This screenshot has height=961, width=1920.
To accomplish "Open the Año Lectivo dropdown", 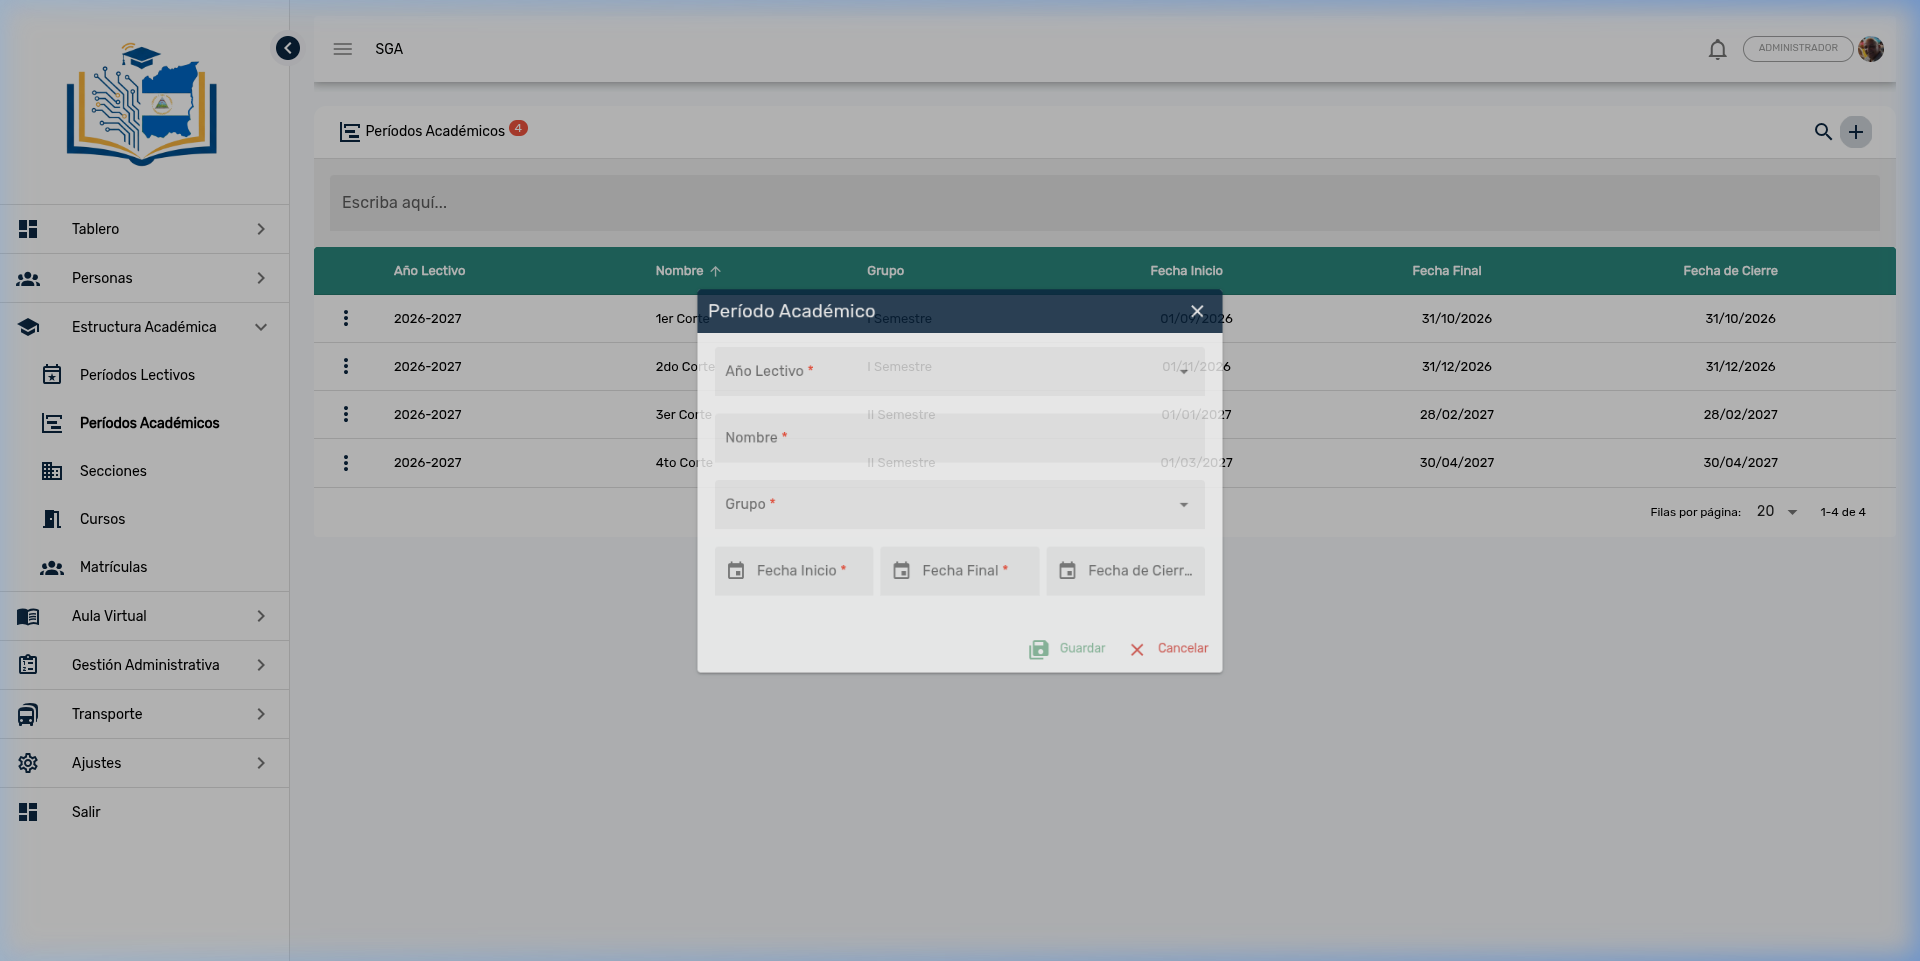I will coord(958,371).
